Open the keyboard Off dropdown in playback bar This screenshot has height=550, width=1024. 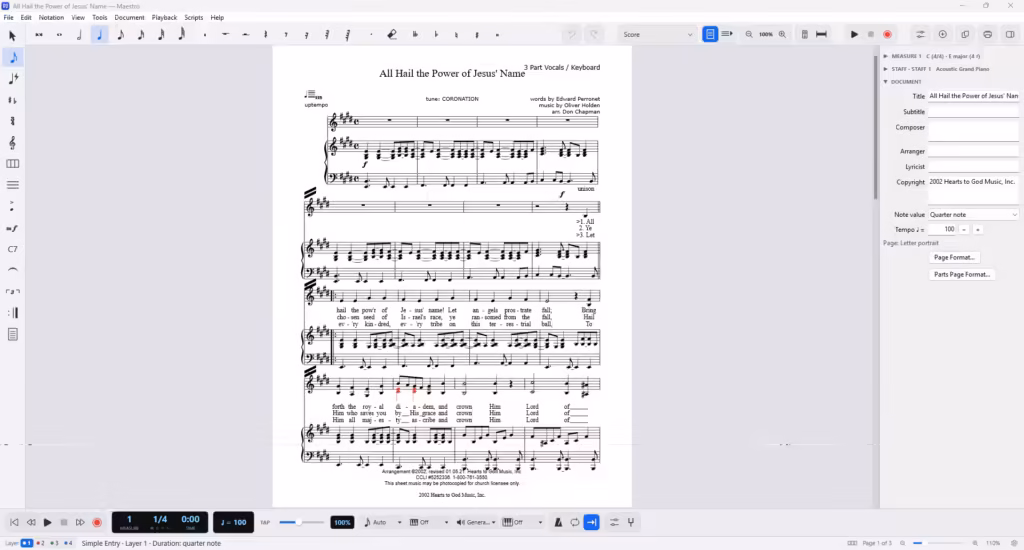click(522, 522)
